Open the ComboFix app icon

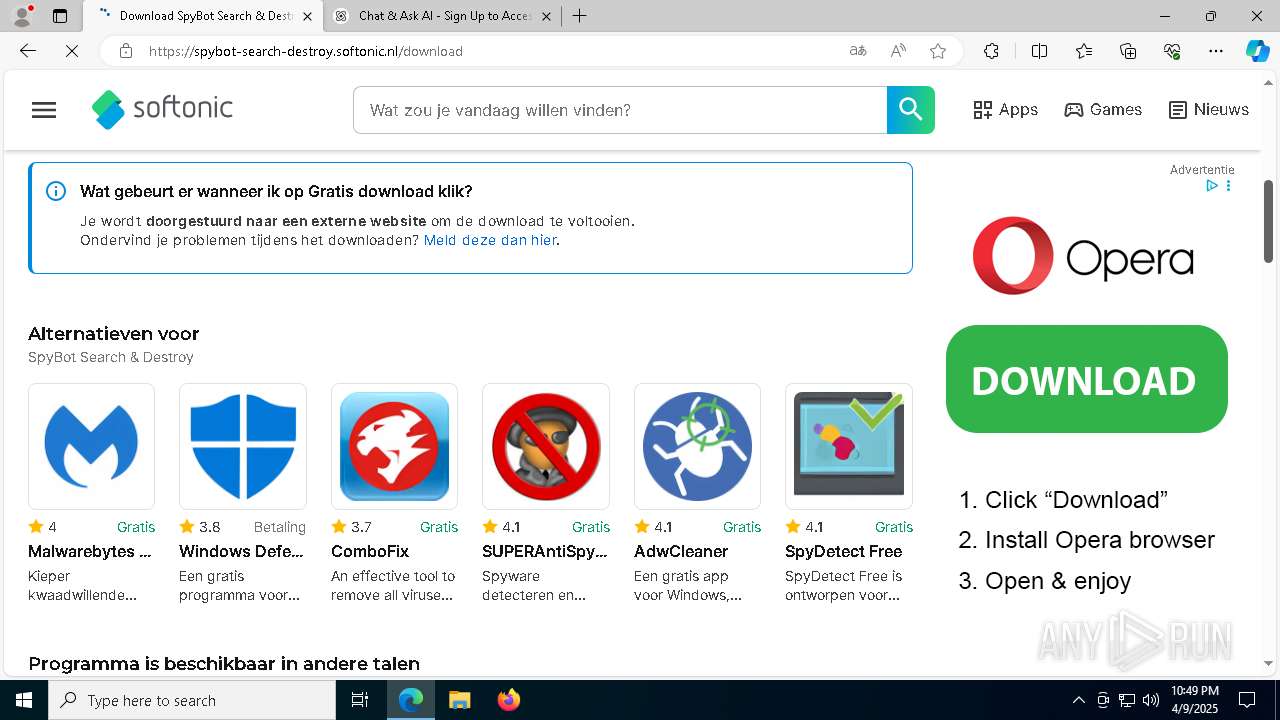(x=394, y=446)
